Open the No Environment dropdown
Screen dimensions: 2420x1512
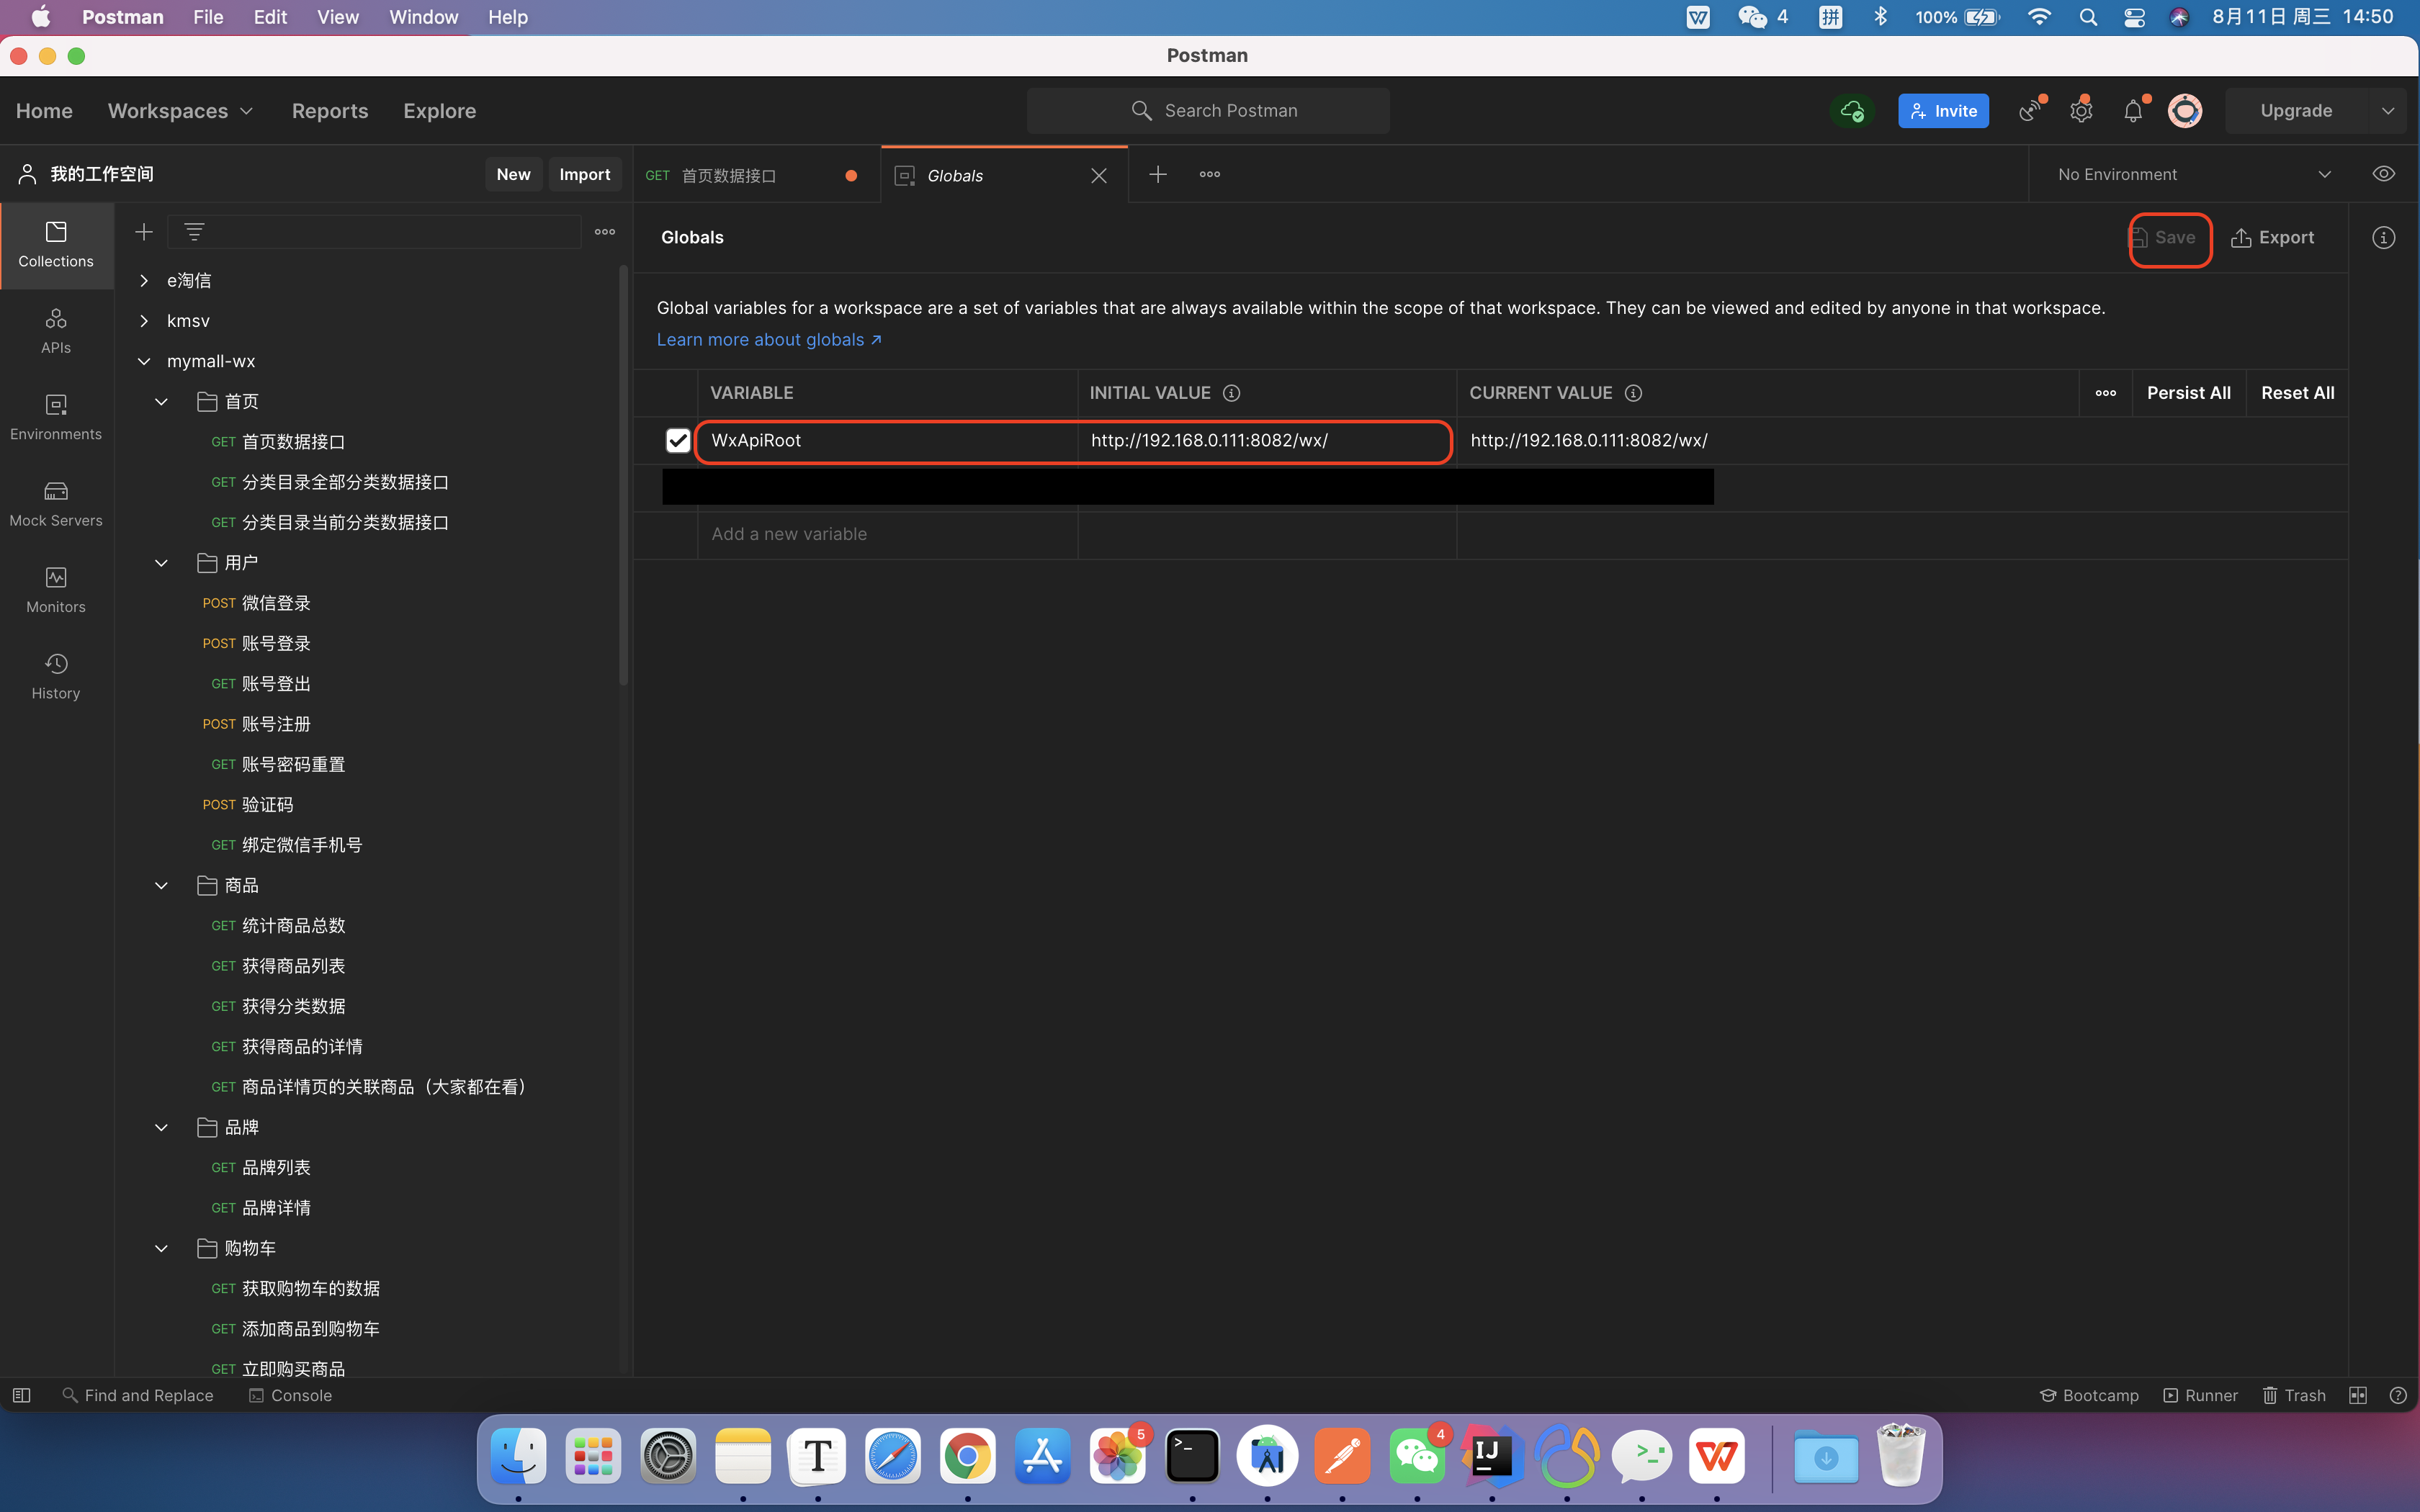(2194, 174)
